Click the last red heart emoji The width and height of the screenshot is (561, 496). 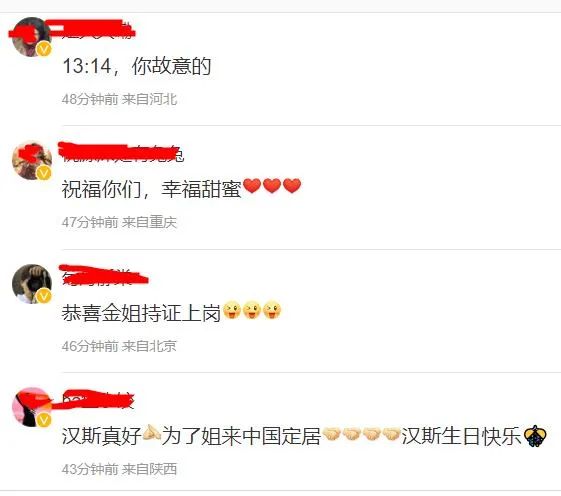tap(292, 186)
